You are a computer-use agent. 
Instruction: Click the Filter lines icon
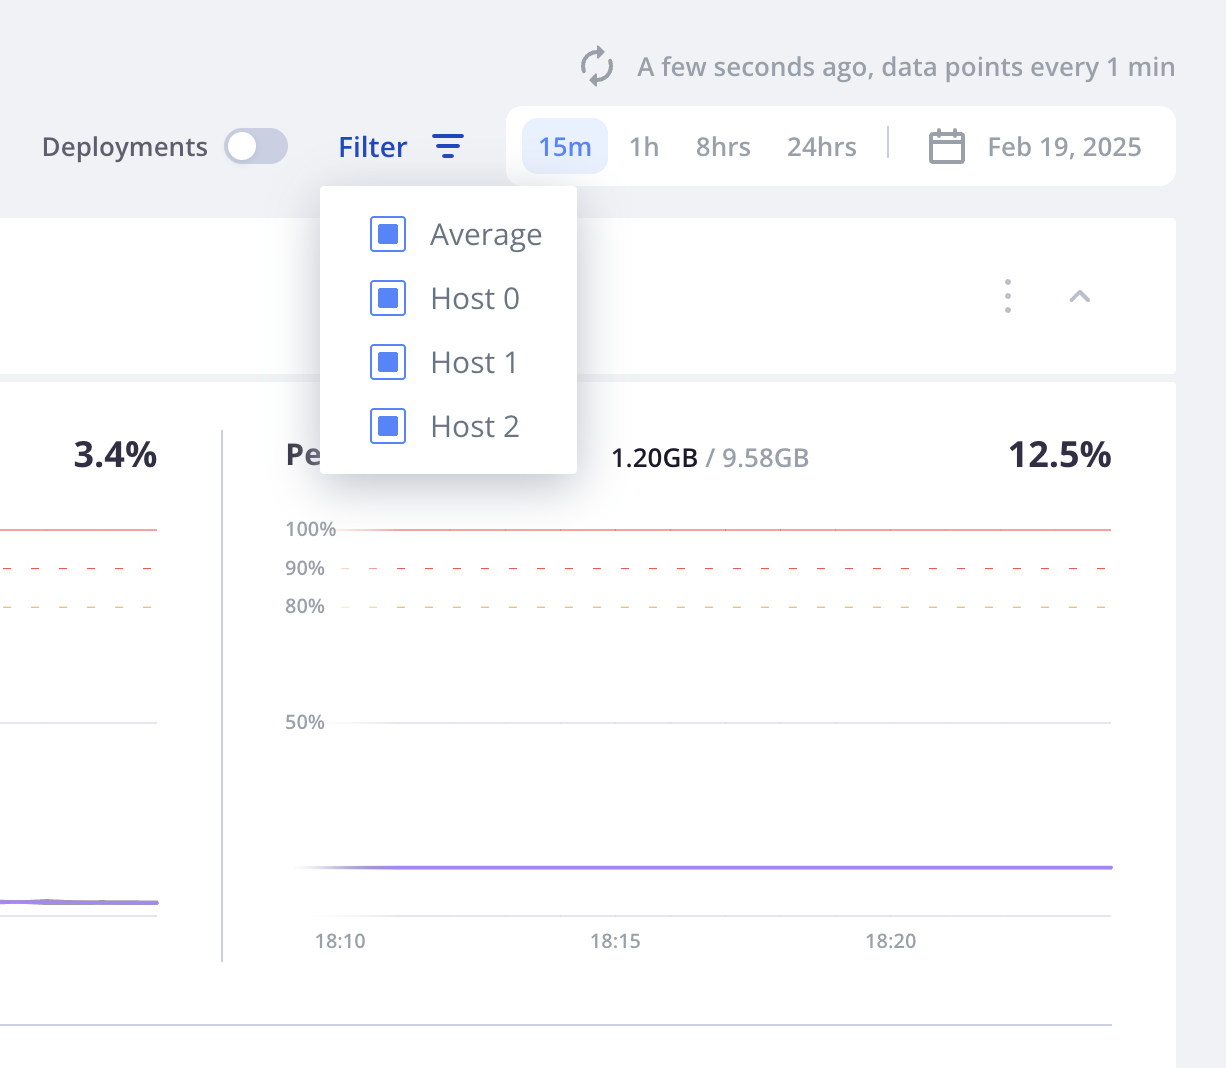(448, 147)
